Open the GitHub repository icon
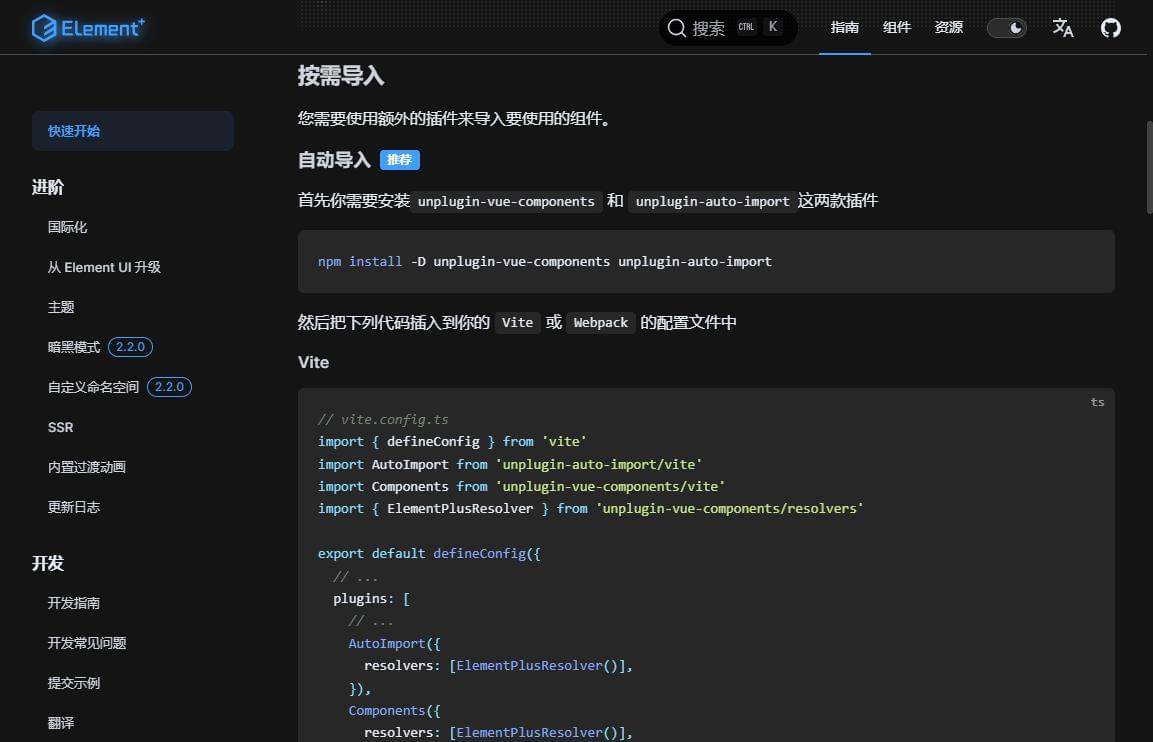Screen dimensions: 1153x742 point(1110,28)
